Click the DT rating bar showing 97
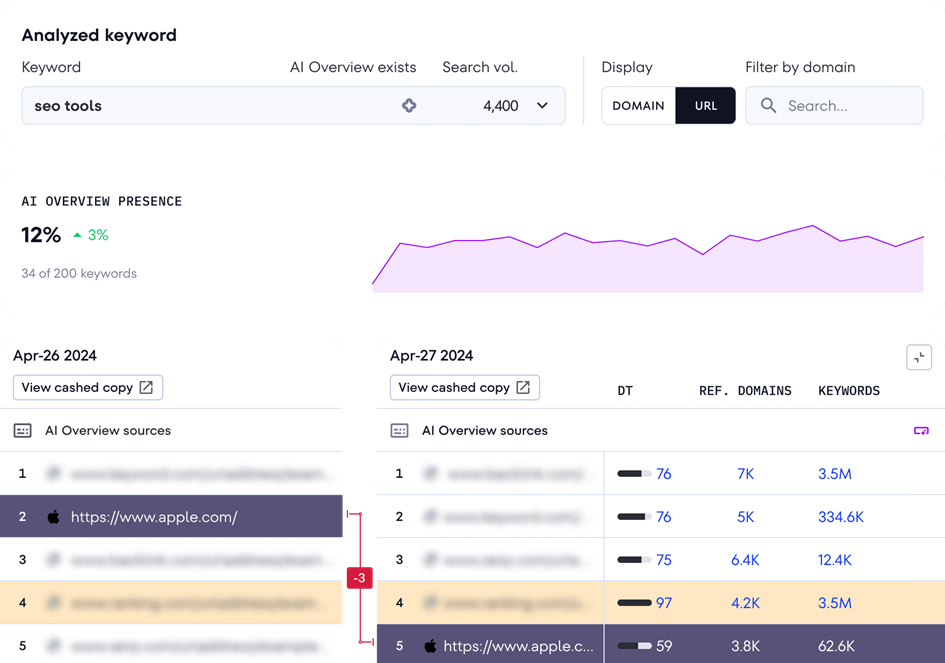 pyautogui.click(x=634, y=603)
